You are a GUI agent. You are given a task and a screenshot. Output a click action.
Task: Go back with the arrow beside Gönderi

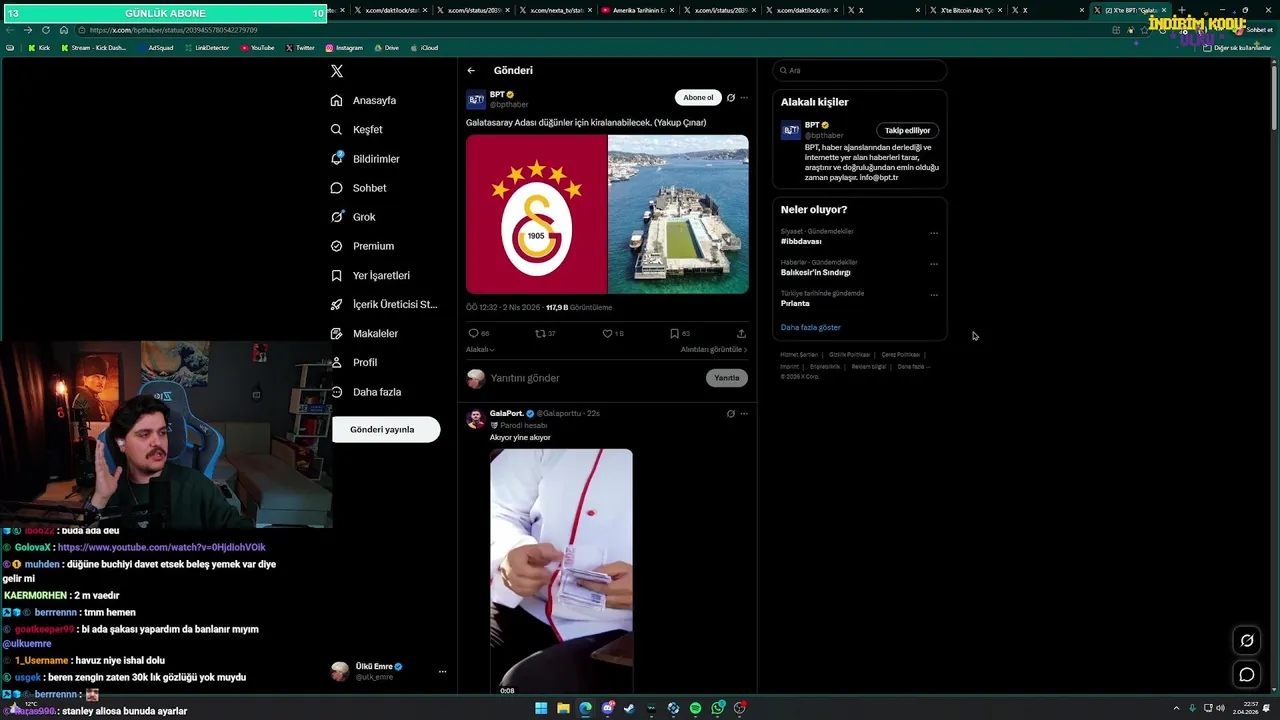coord(471,70)
